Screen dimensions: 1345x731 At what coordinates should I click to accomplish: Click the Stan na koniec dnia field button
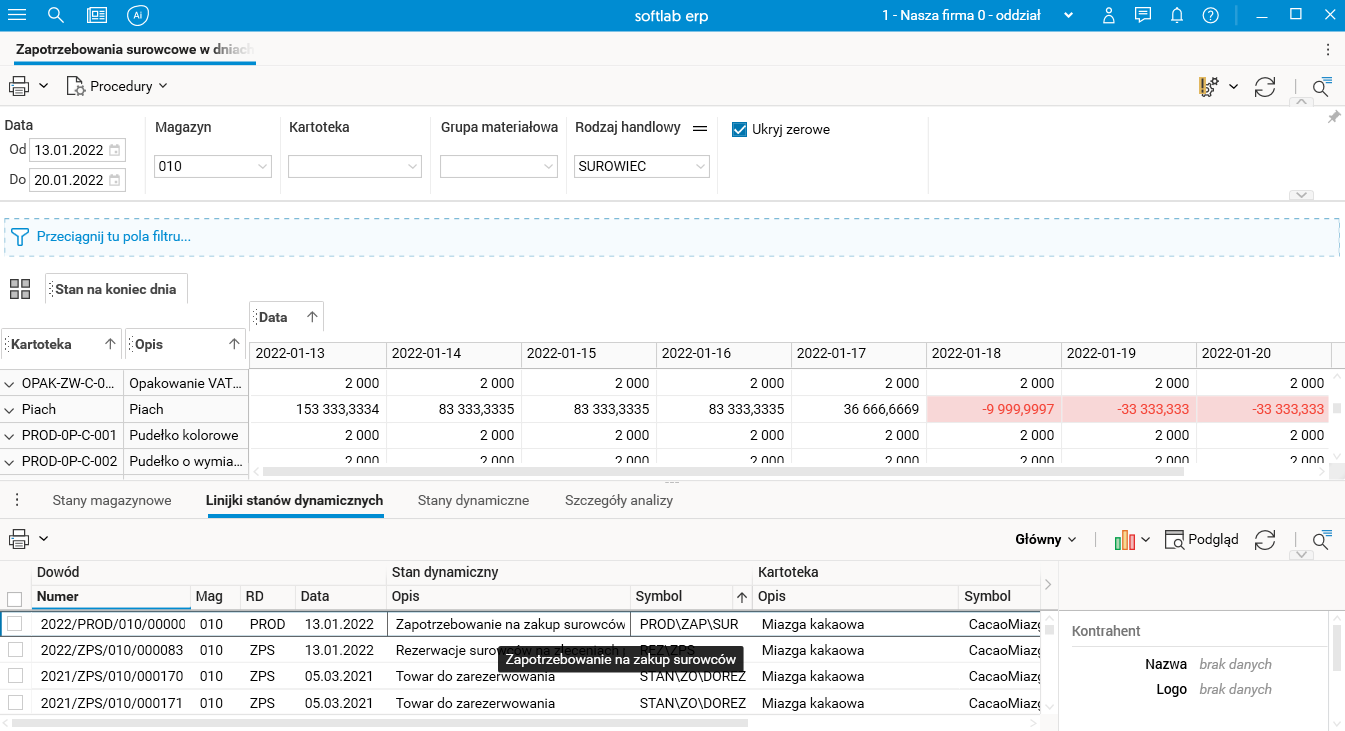click(x=116, y=289)
